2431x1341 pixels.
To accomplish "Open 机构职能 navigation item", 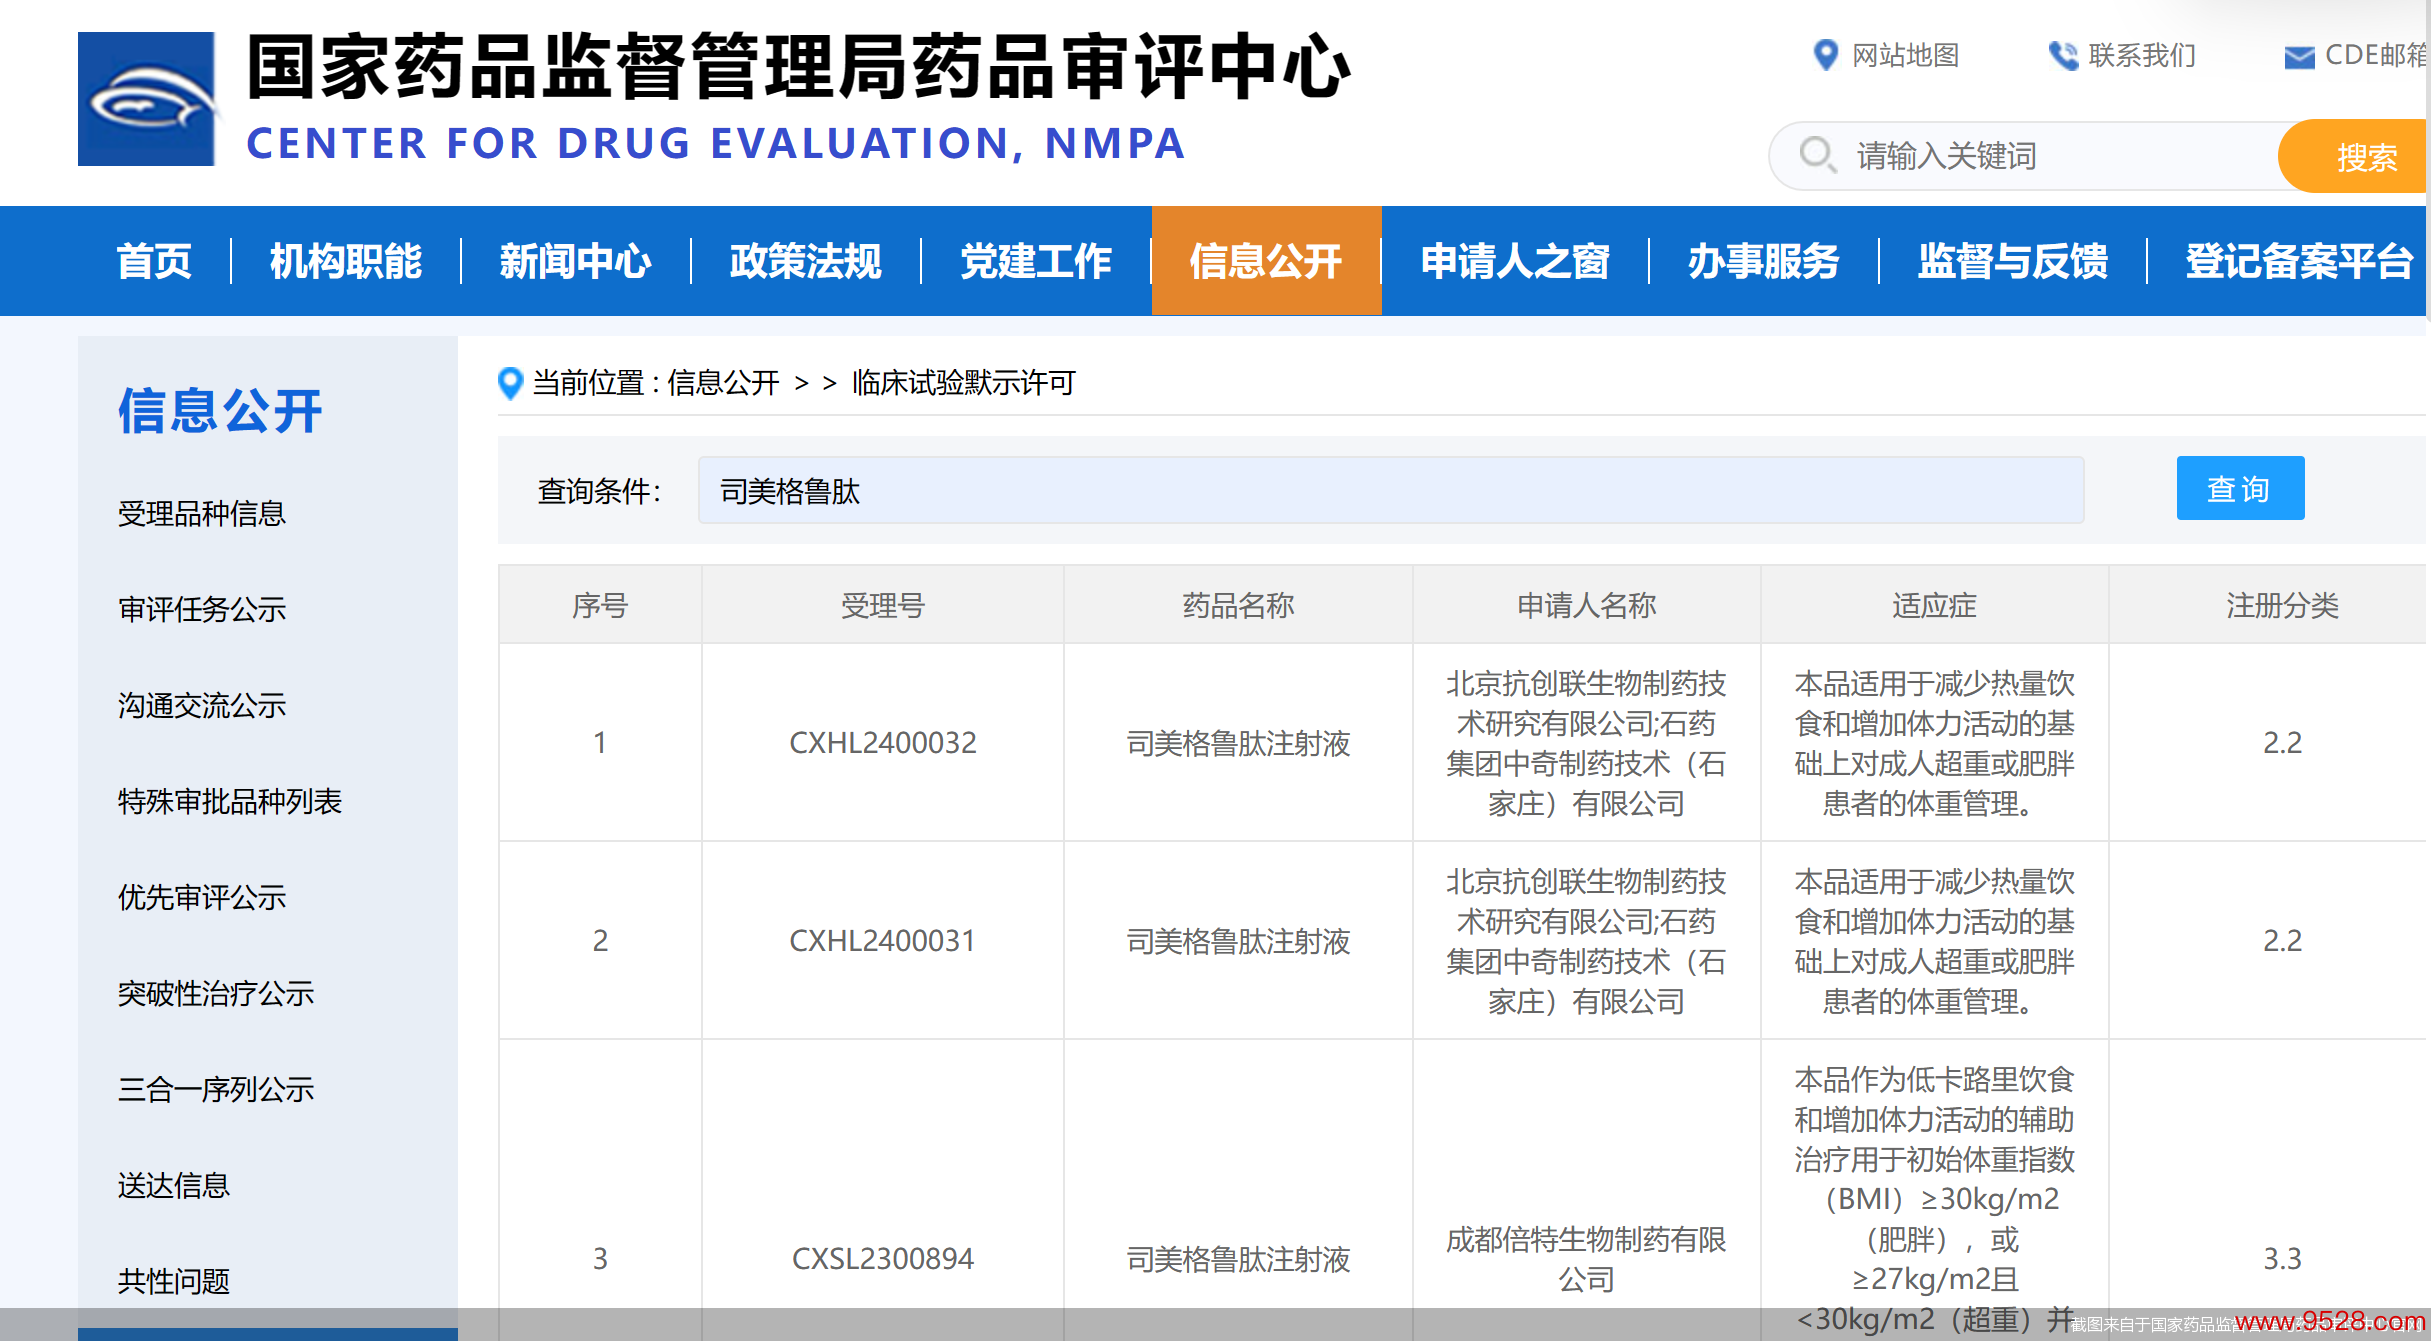I will click(x=346, y=261).
